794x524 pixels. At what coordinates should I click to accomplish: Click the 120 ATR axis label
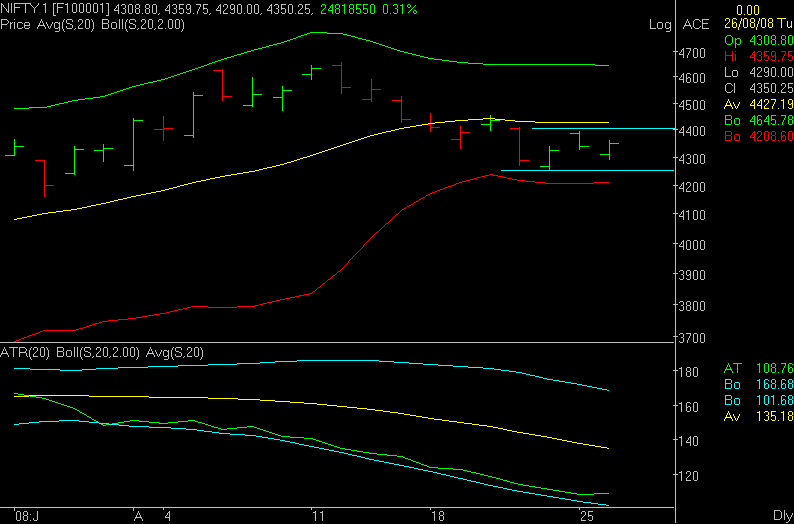pos(690,476)
